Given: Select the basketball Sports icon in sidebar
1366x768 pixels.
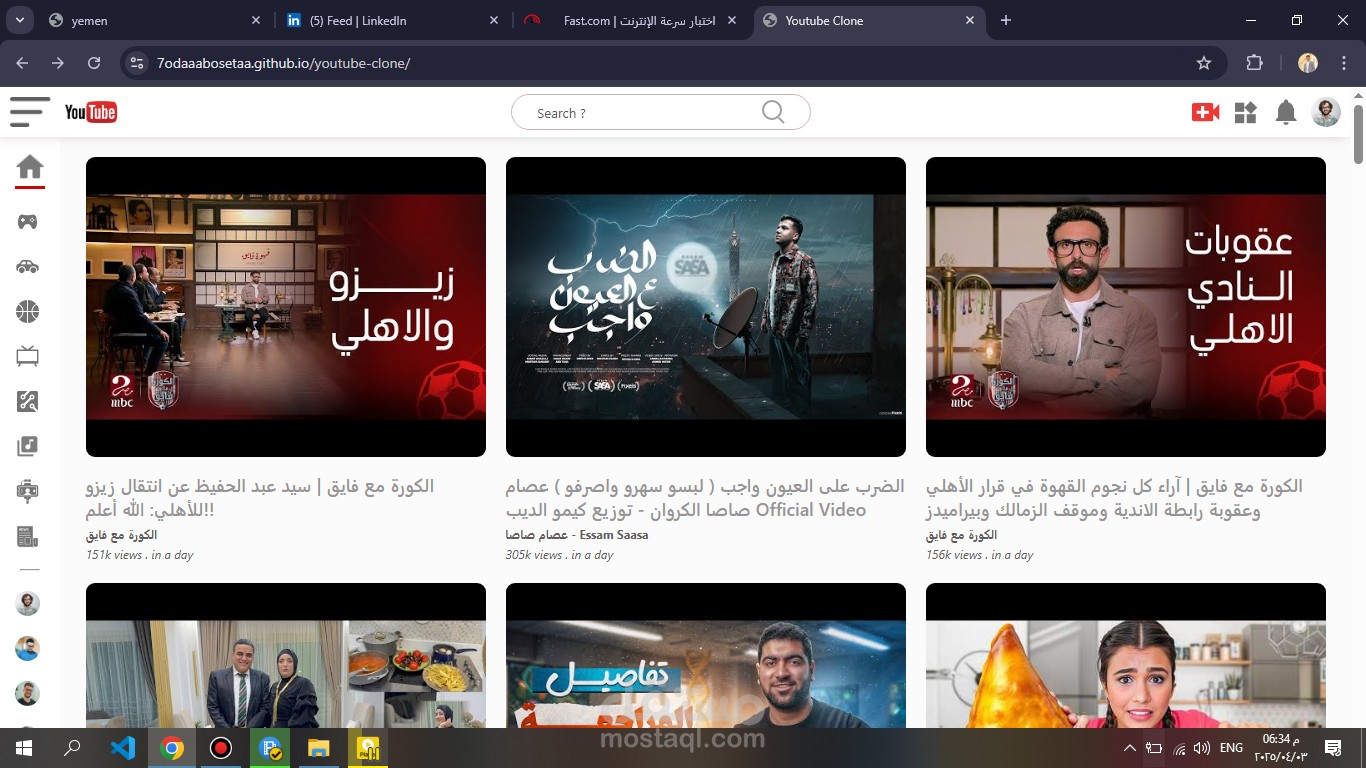Looking at the screenshot, I should (28, 312).
